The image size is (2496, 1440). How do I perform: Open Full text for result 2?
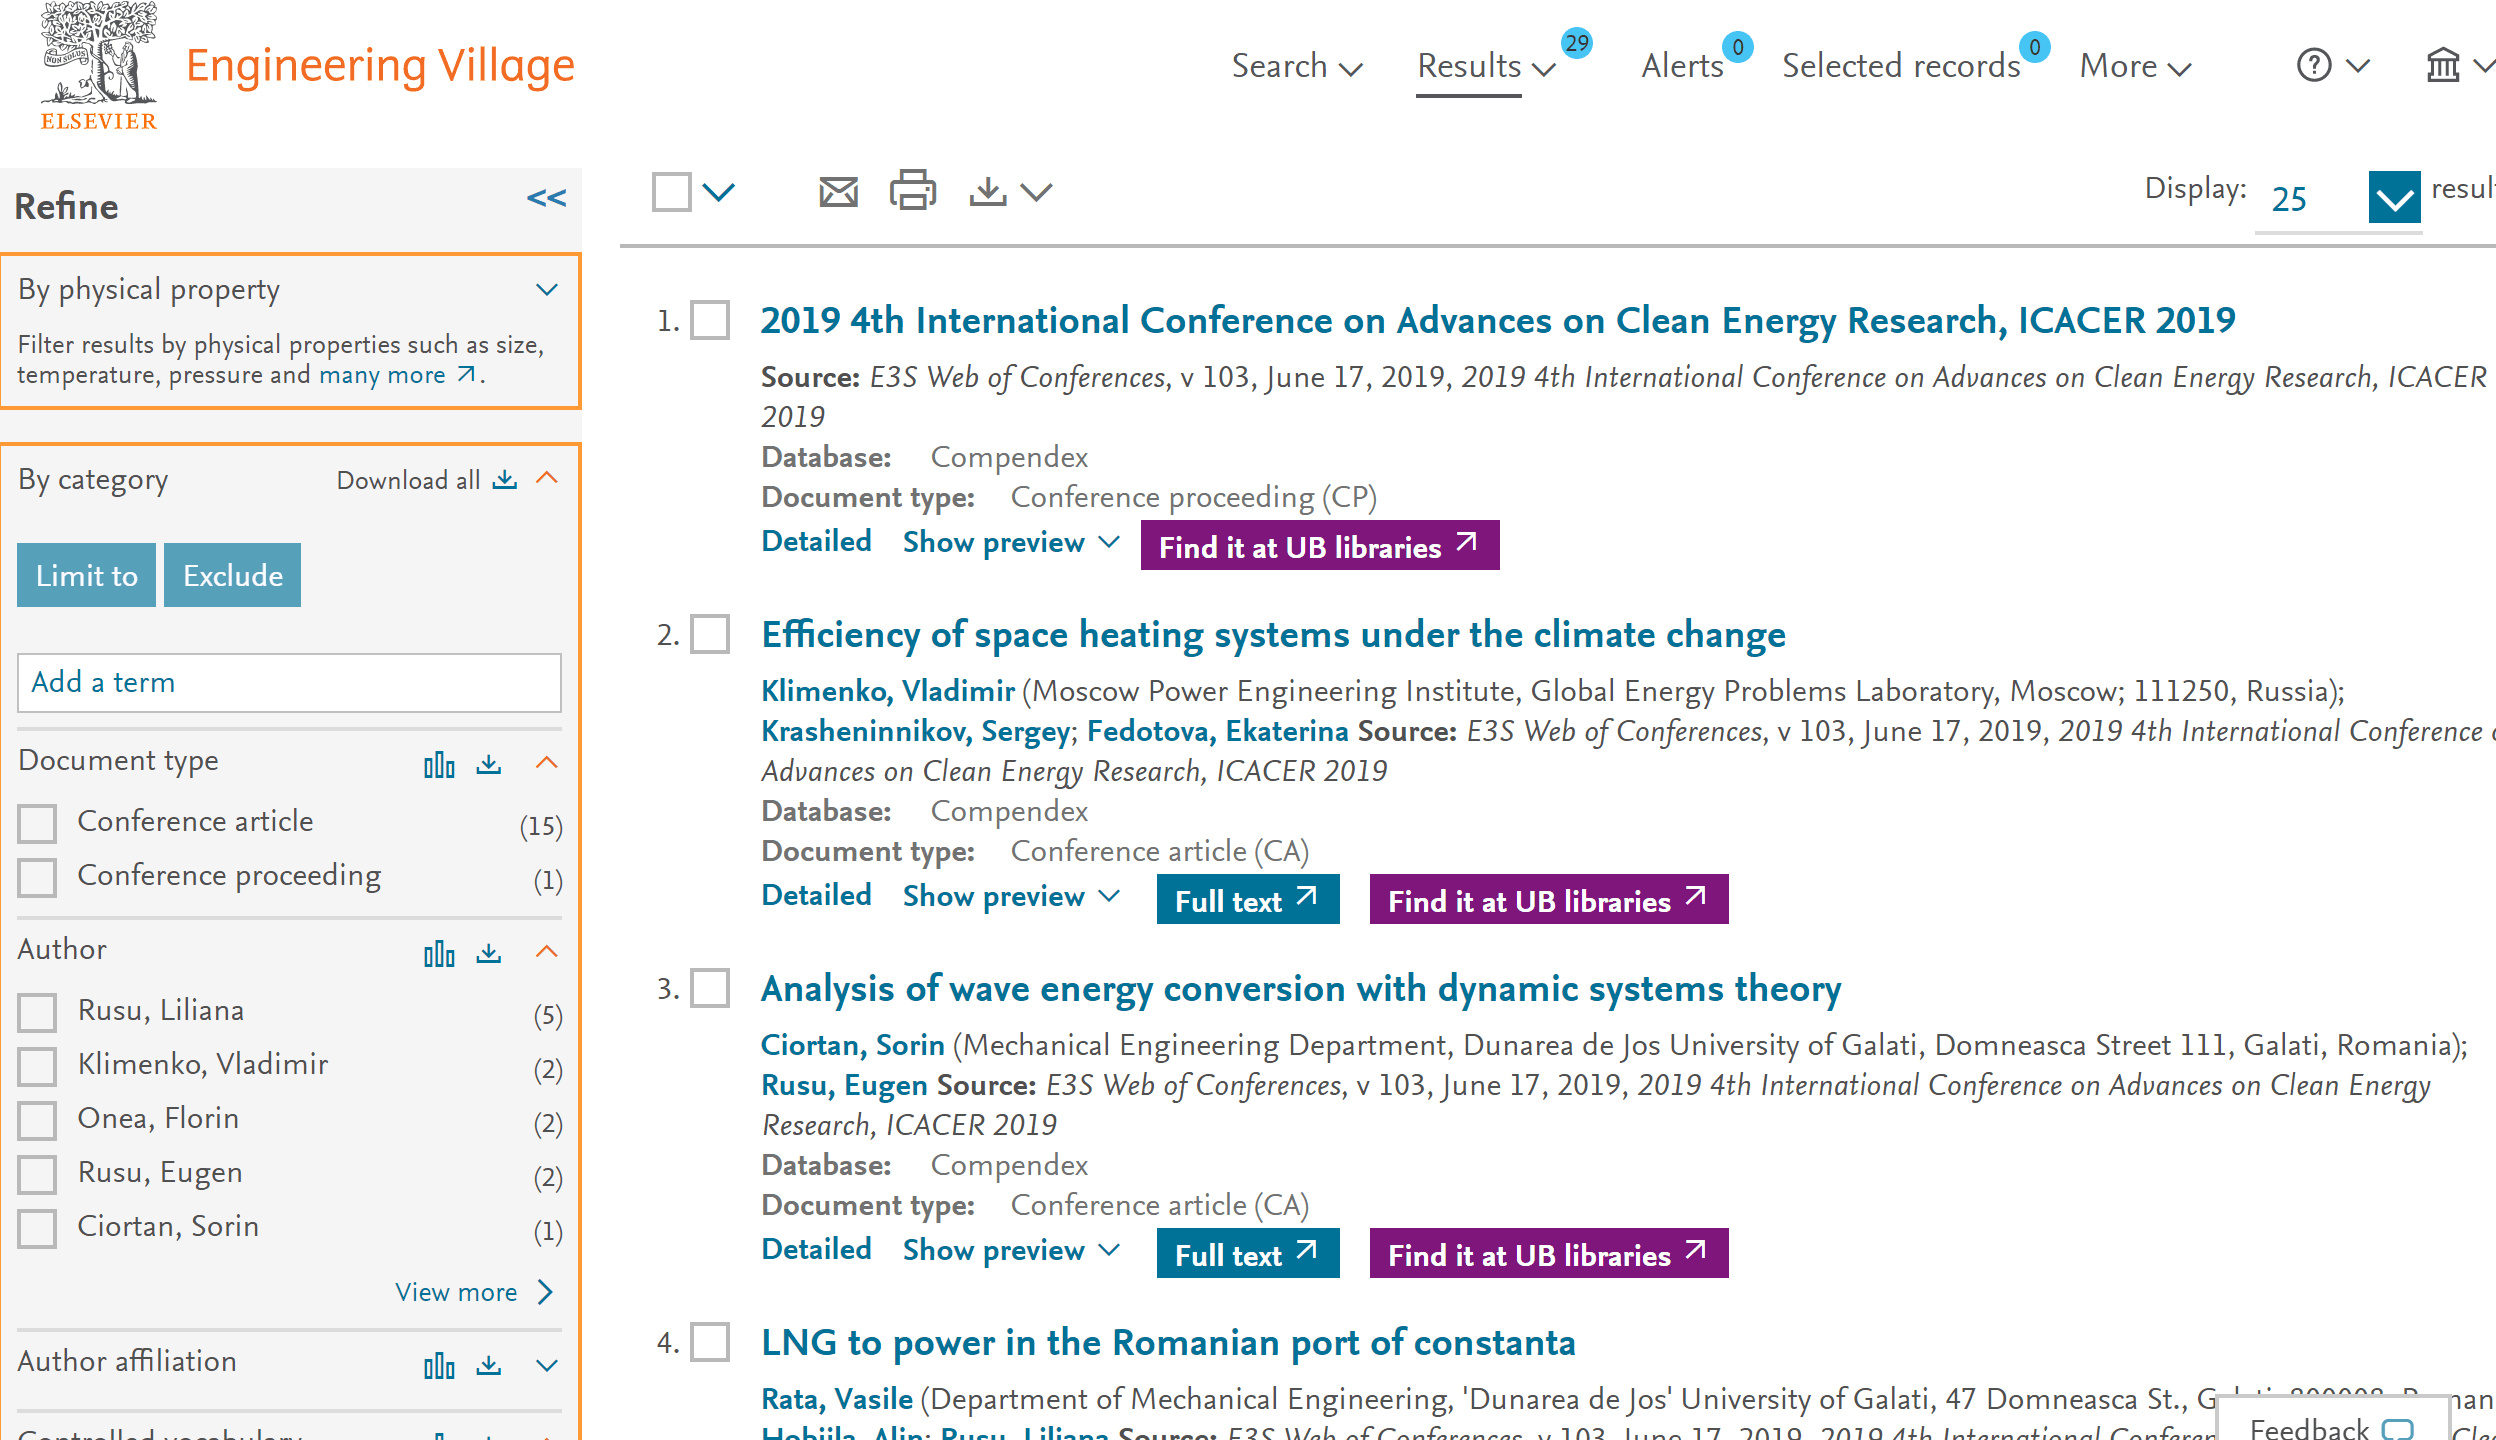[x=1248, y=900]
